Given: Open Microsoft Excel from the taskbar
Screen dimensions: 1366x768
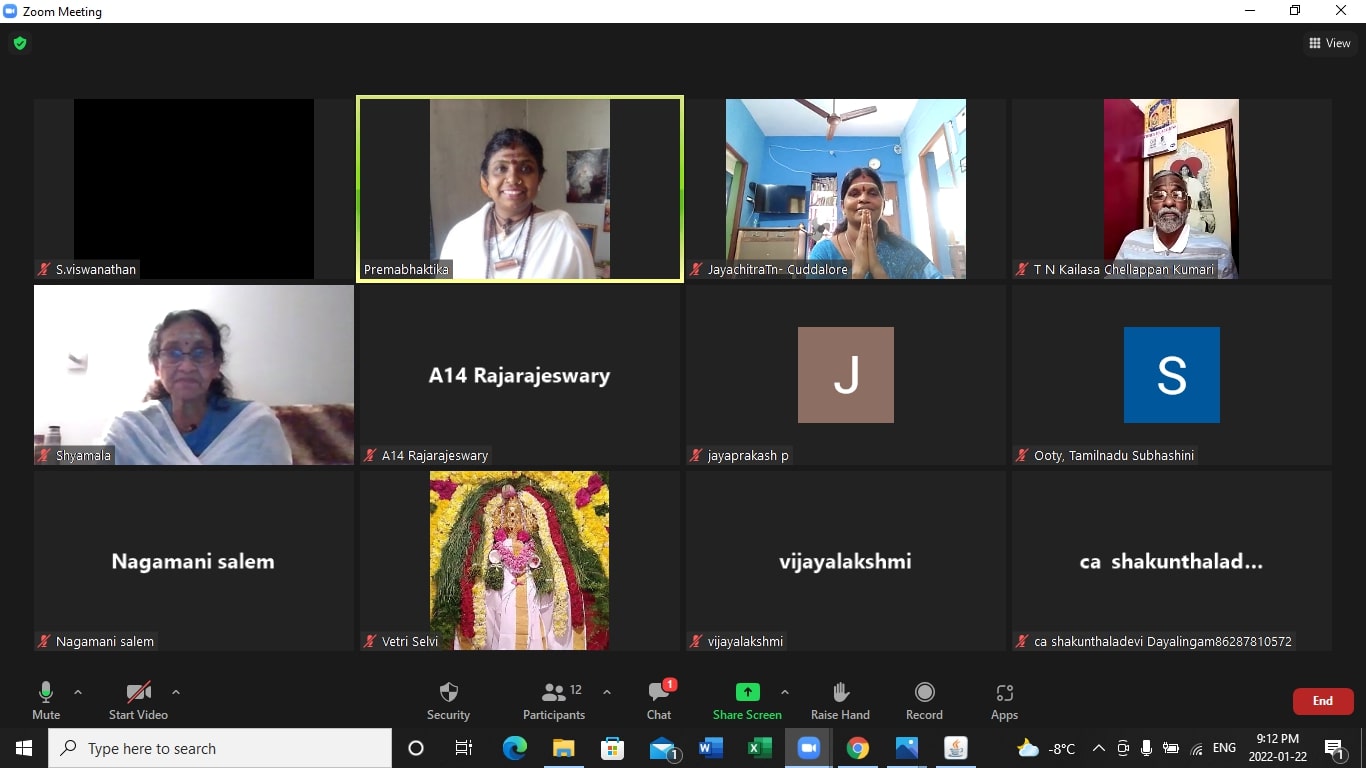Looking at the screenshot, I should tap(759, 748).
